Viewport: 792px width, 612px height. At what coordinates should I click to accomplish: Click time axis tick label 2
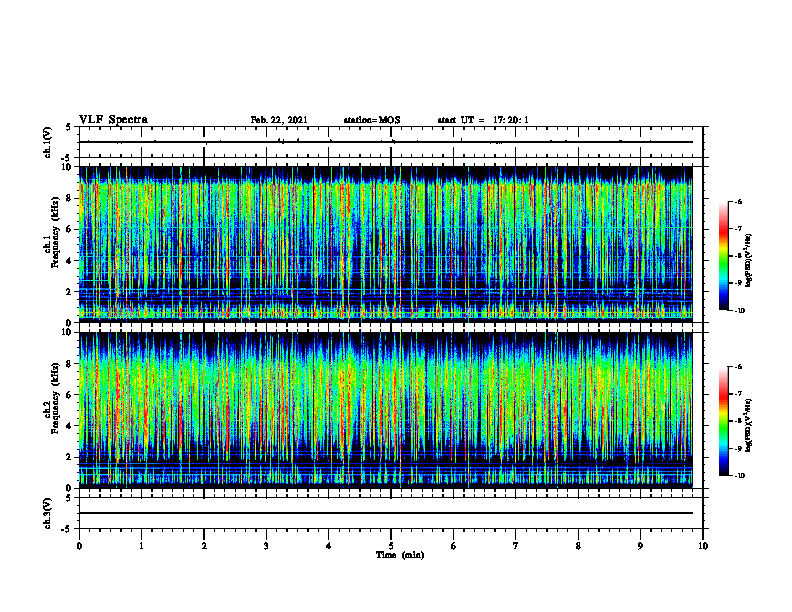204,546
